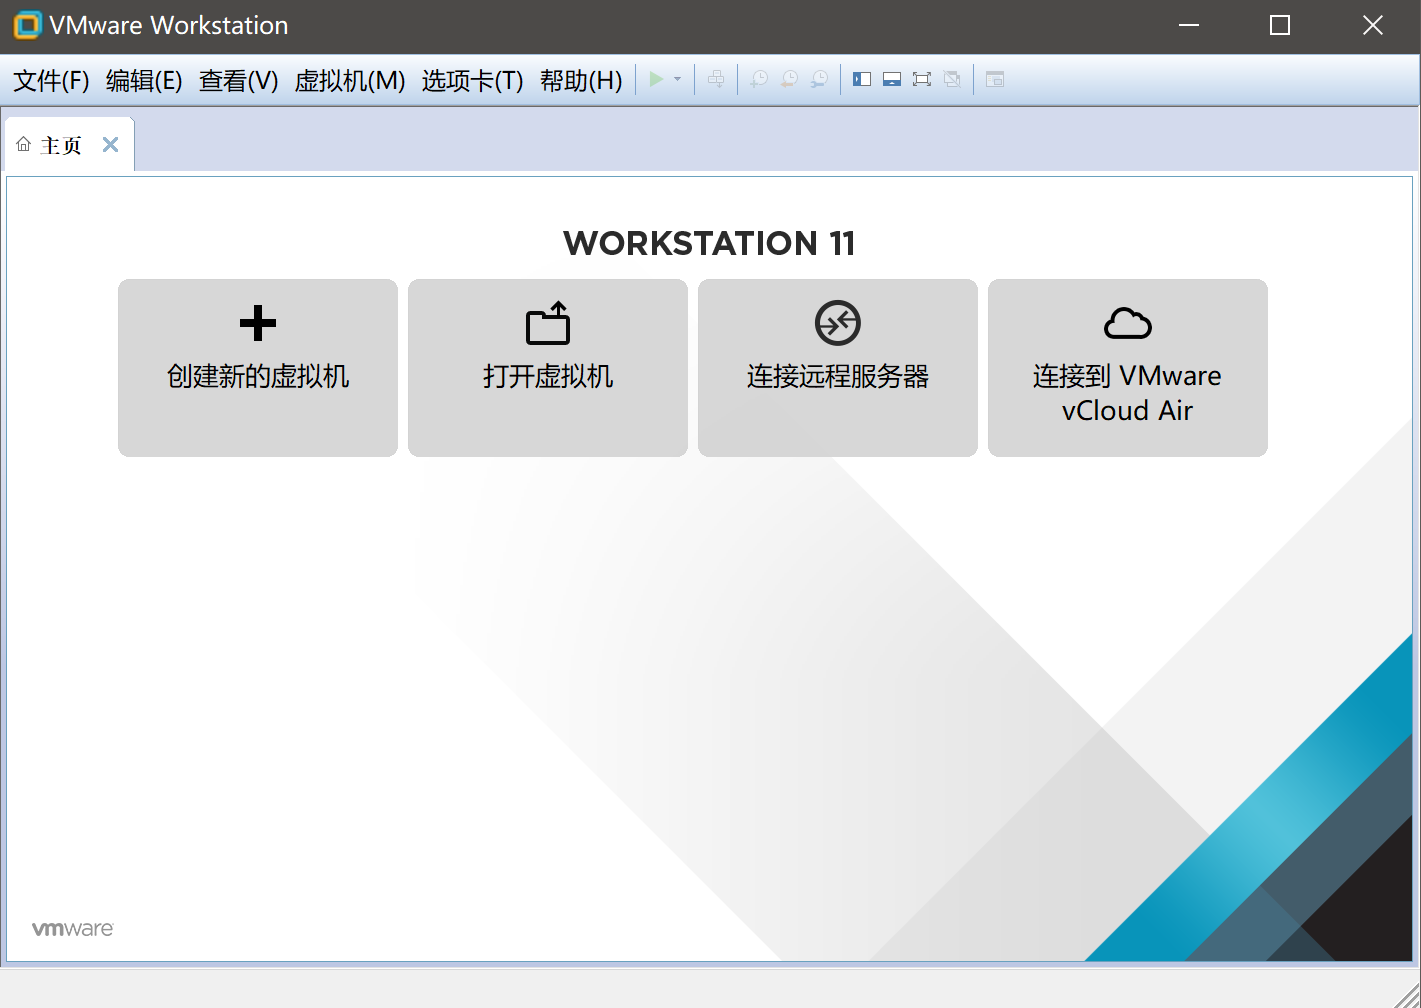This screenshot has width=1421, height=1008.
Task: Open the 文件(F) menu
Action: (51, 80)
